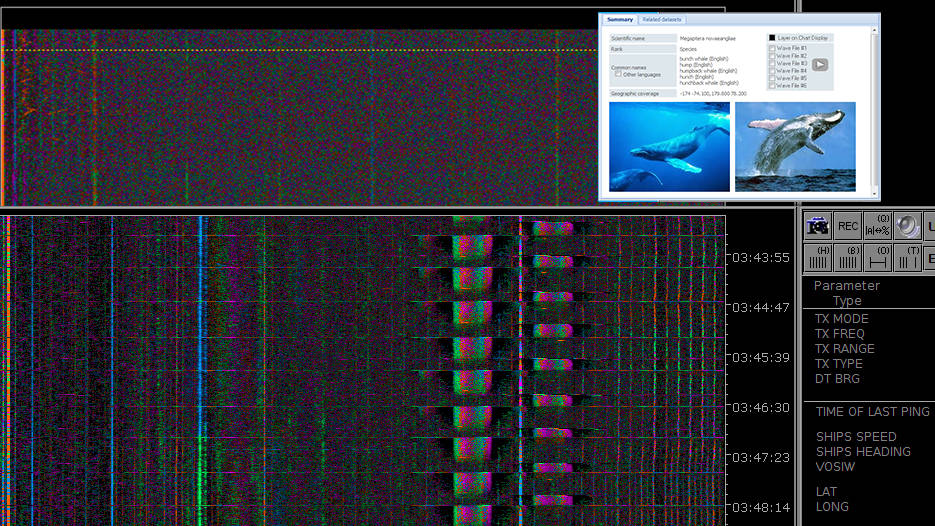Click the Megaptera novaeangliae name text
The width and height of the screenshot is (935, 526).
tap(708, 38)
